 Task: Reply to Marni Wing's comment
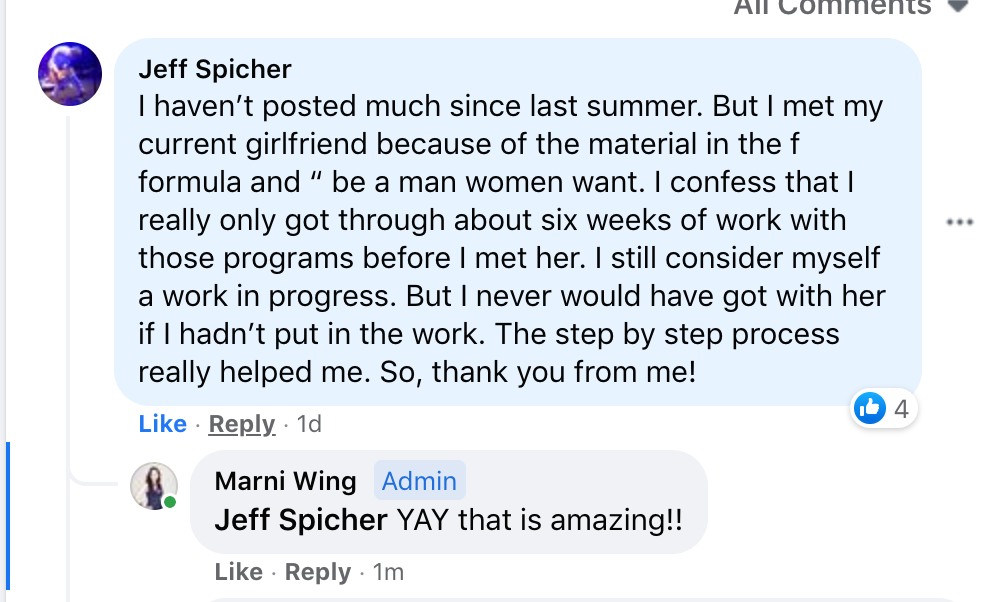click(x=318, y=572)
